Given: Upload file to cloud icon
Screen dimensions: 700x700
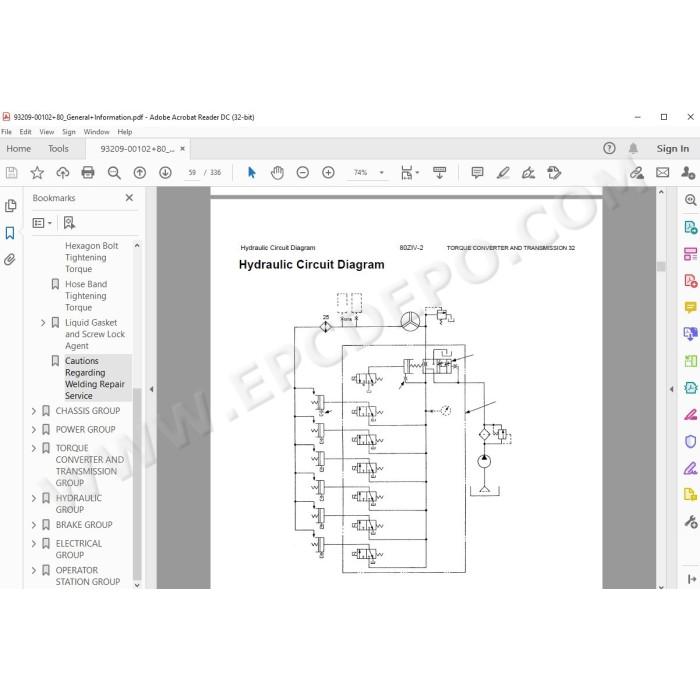Looking at the screenshot, I should click(62, 173).
